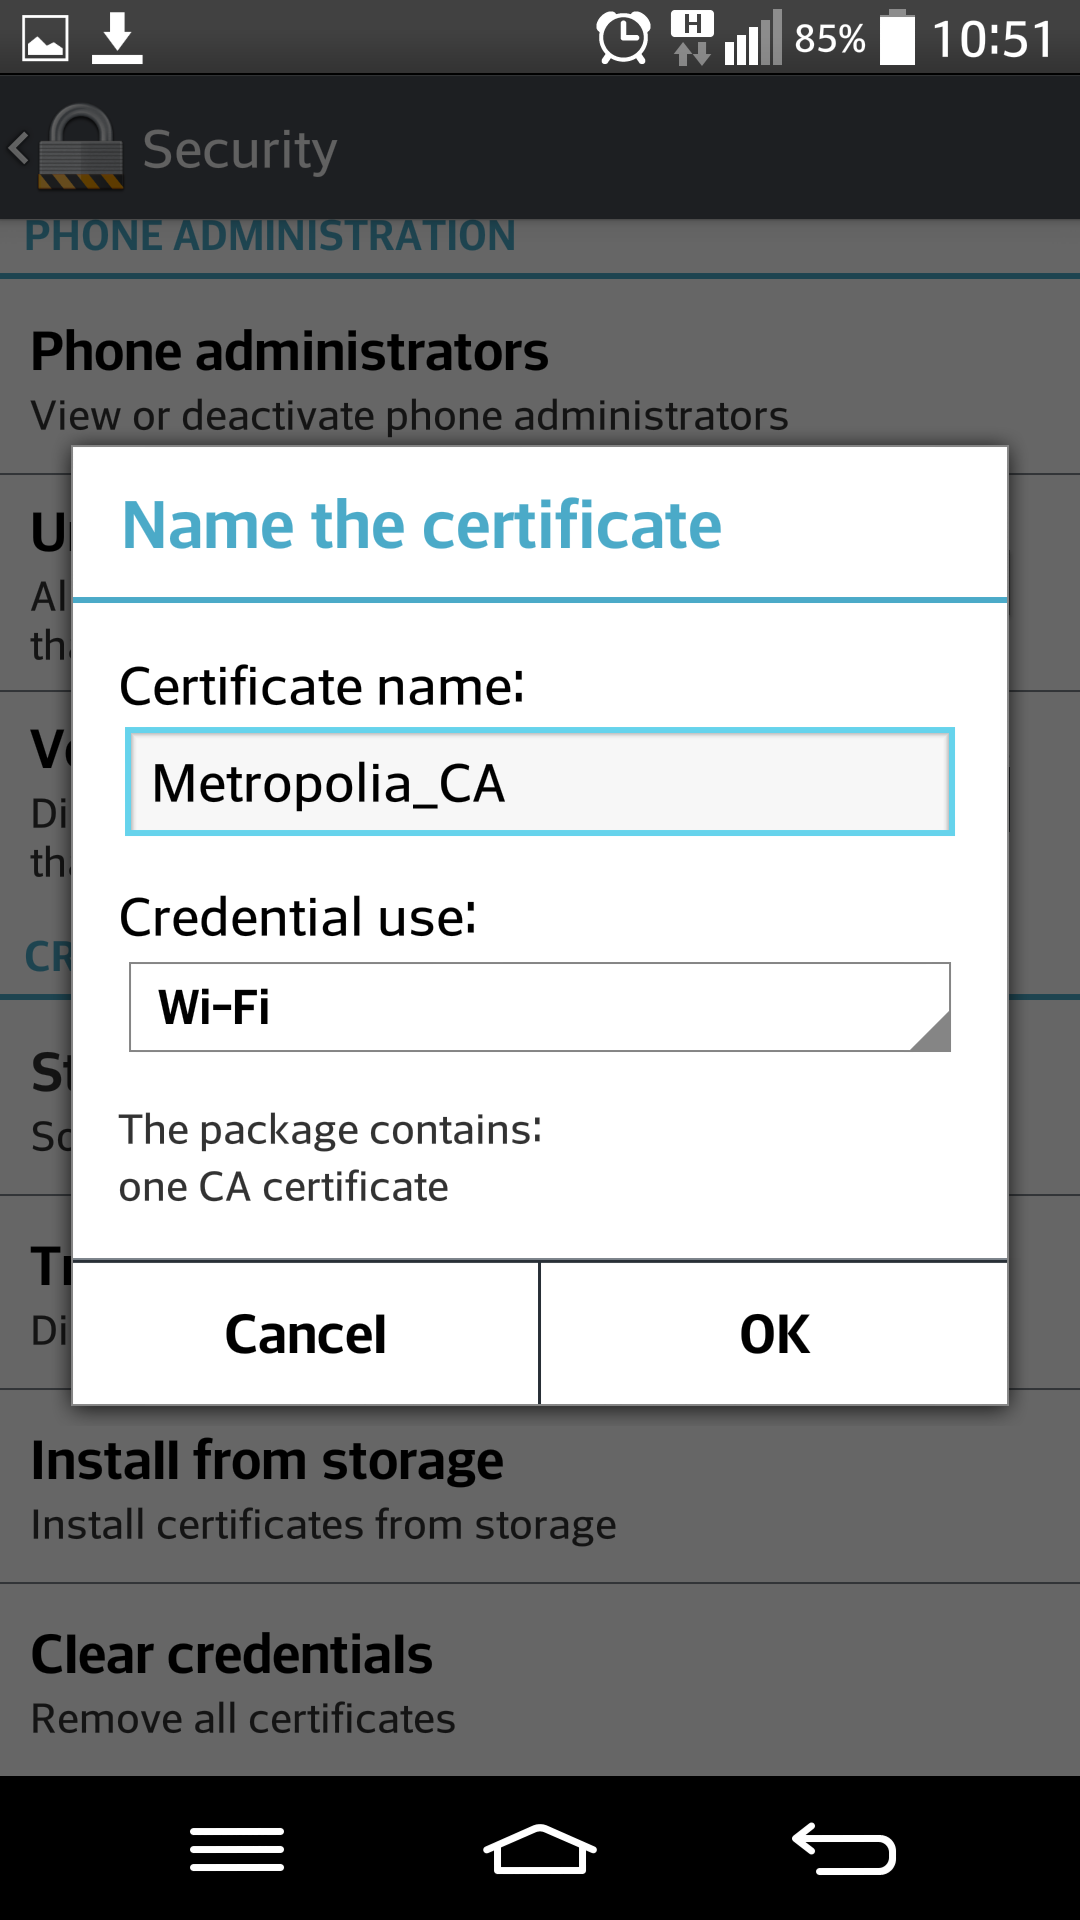Screen dimensions: 1080x1920
Task: Tap the back chevron beside Security
Action: pos(18,148)
